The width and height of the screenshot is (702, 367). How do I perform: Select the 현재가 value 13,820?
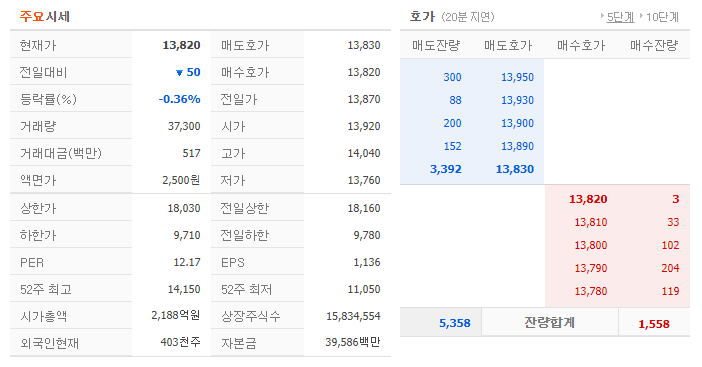click(181, 45)
